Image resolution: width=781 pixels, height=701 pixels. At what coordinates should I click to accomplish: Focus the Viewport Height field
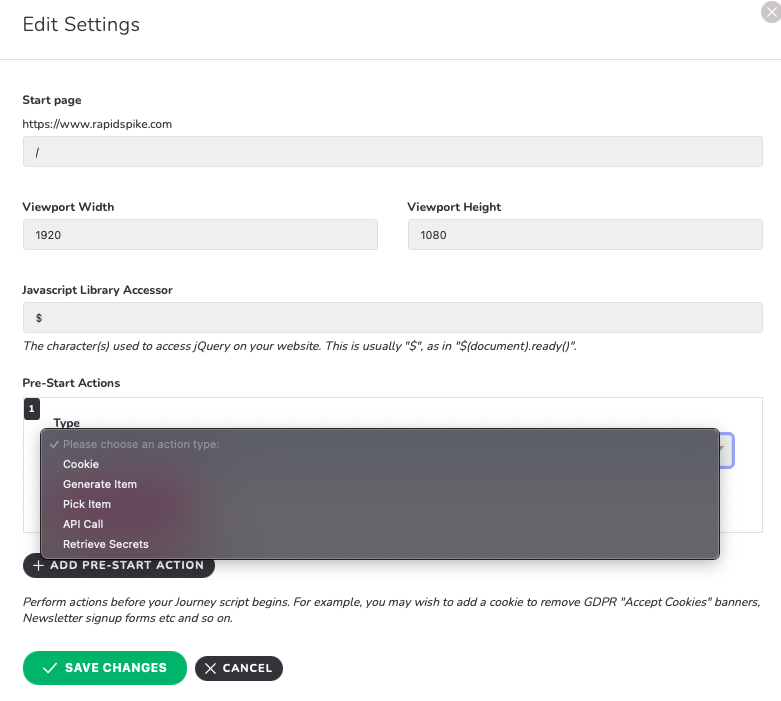click(x=585, y=235)
